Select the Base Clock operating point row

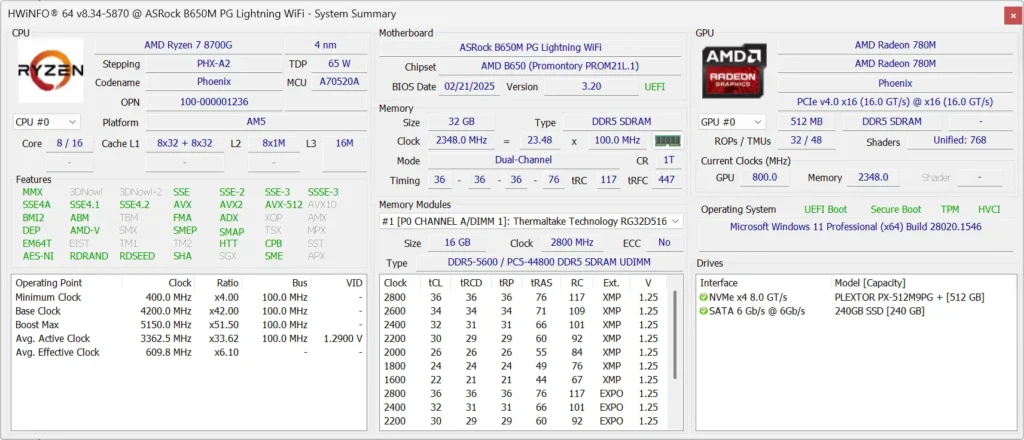pos(189,311)
